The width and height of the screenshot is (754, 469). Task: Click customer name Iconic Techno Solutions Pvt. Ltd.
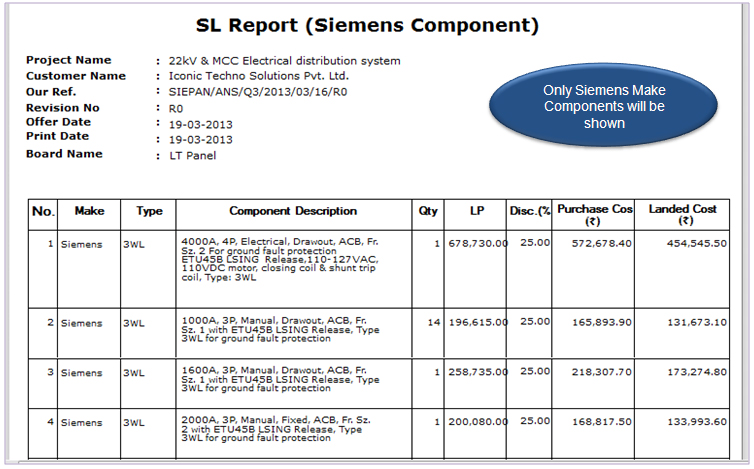259,76
